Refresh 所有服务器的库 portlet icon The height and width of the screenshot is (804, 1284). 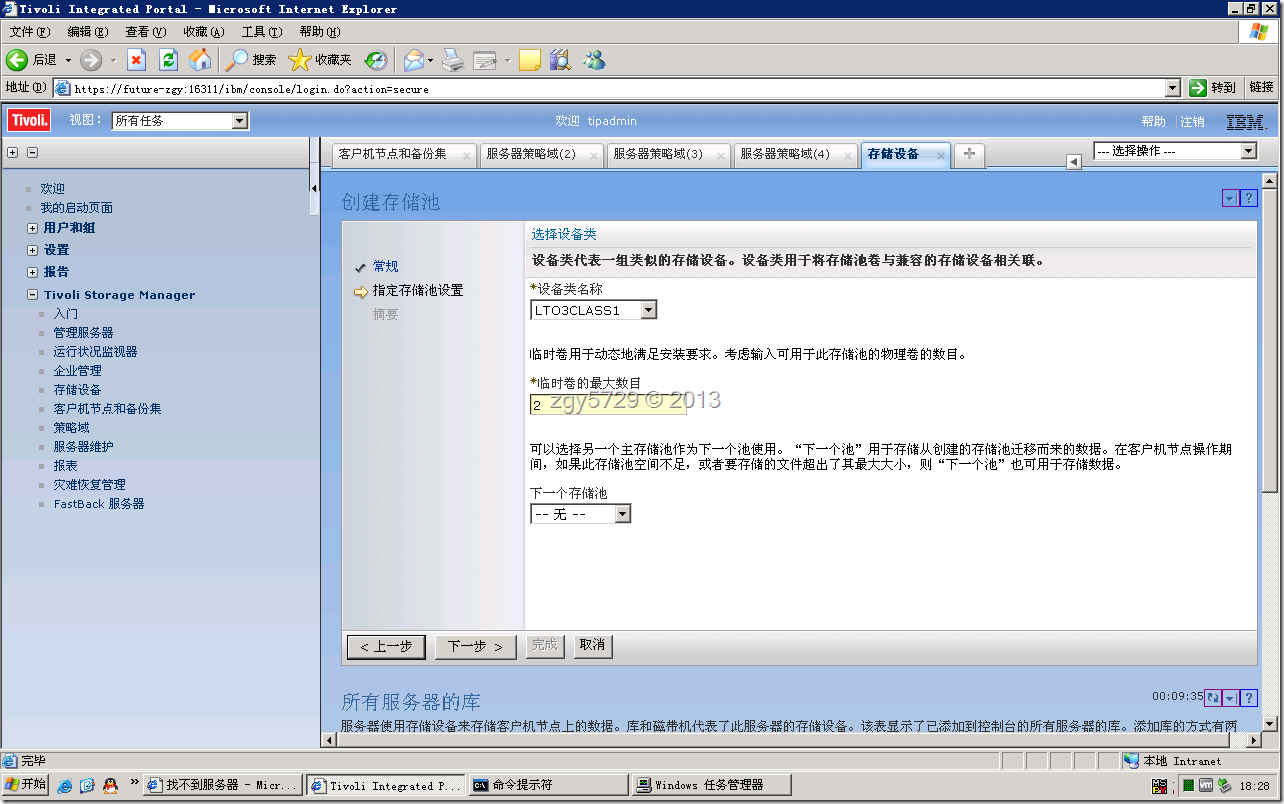[x=1213, y=698]
